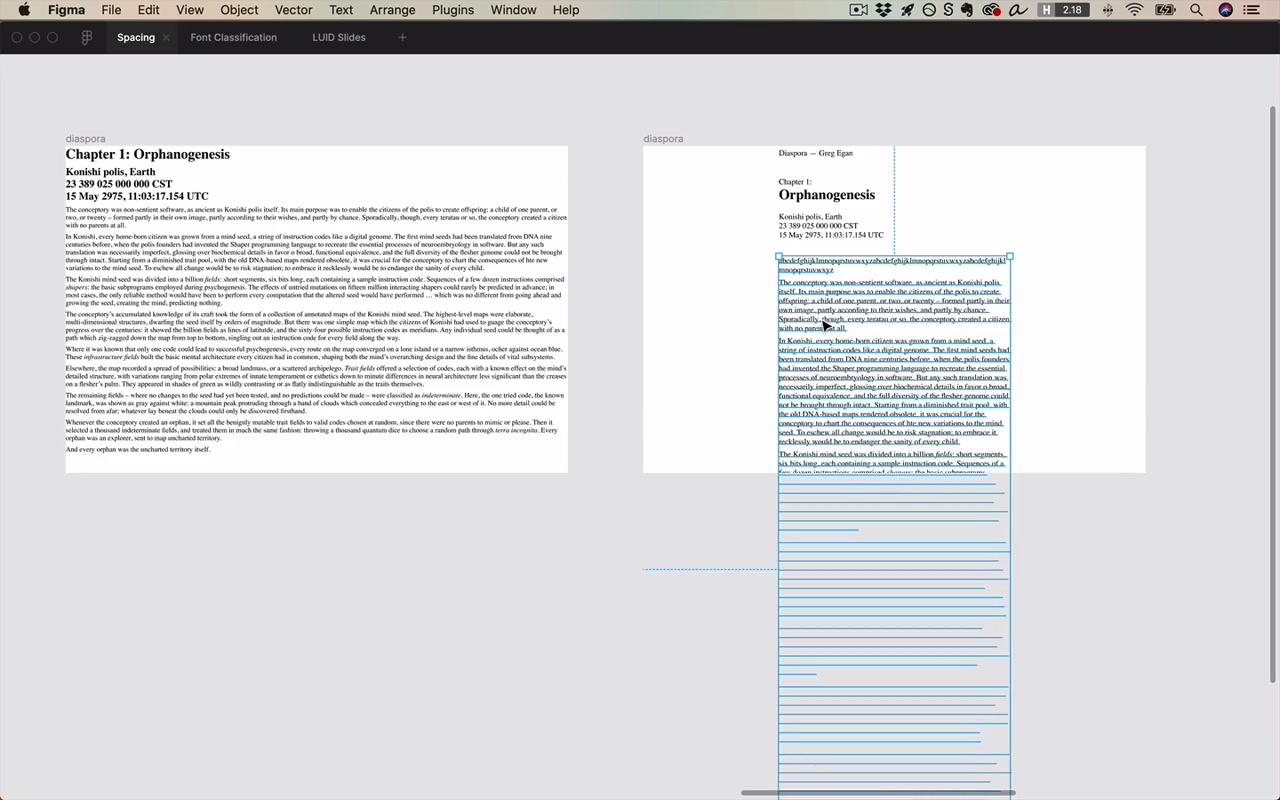Open the View menu
This screenshot has width=1280, height=800.
(190, 10)
